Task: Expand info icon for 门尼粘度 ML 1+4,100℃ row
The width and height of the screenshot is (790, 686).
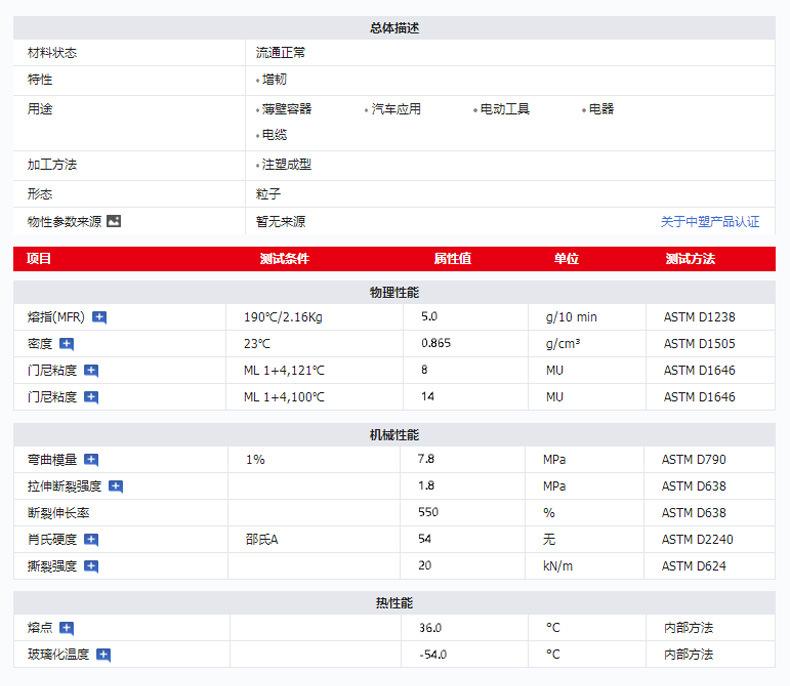Action: point(91,397)
